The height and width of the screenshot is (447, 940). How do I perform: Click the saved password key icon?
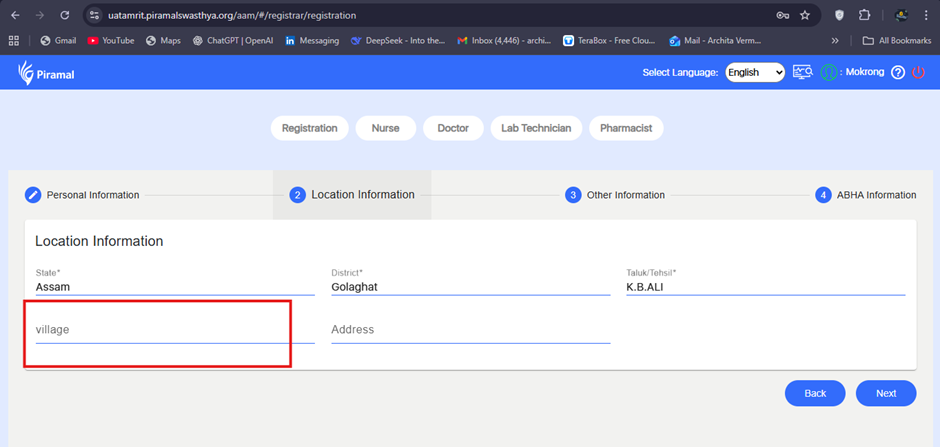[x=782, y=16]
